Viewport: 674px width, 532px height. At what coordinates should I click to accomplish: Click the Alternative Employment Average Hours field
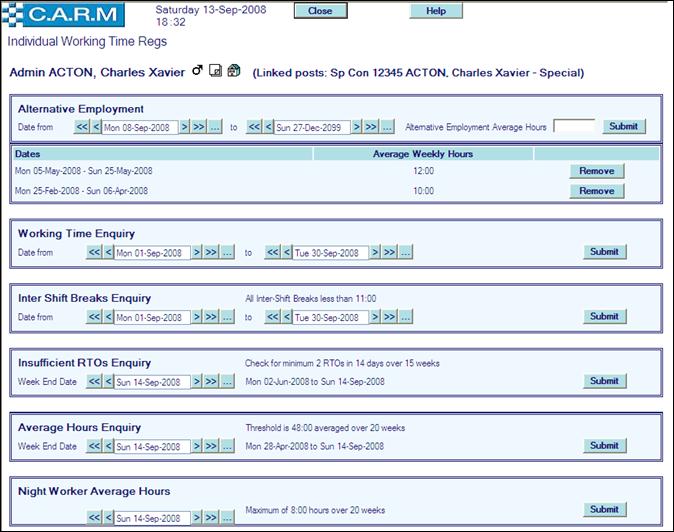574,127
